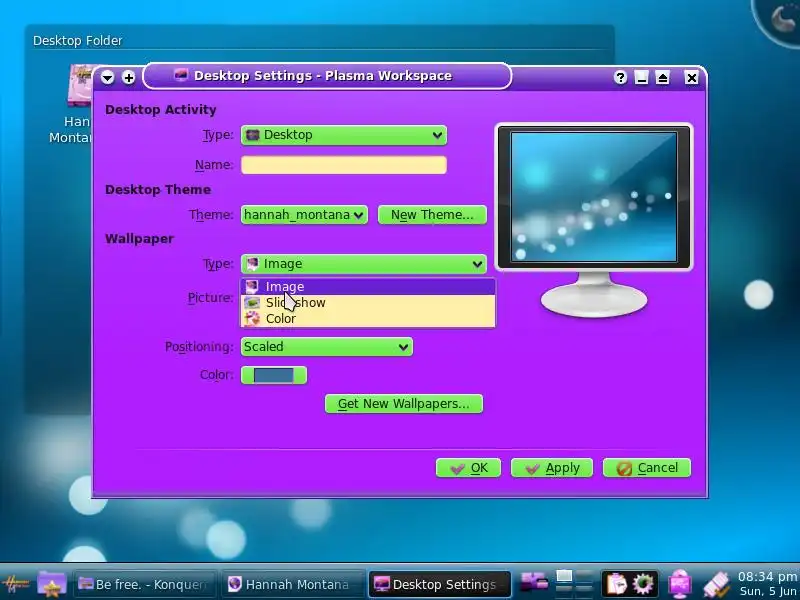Open the clipboard icon in the system tray

coord(616,584)
